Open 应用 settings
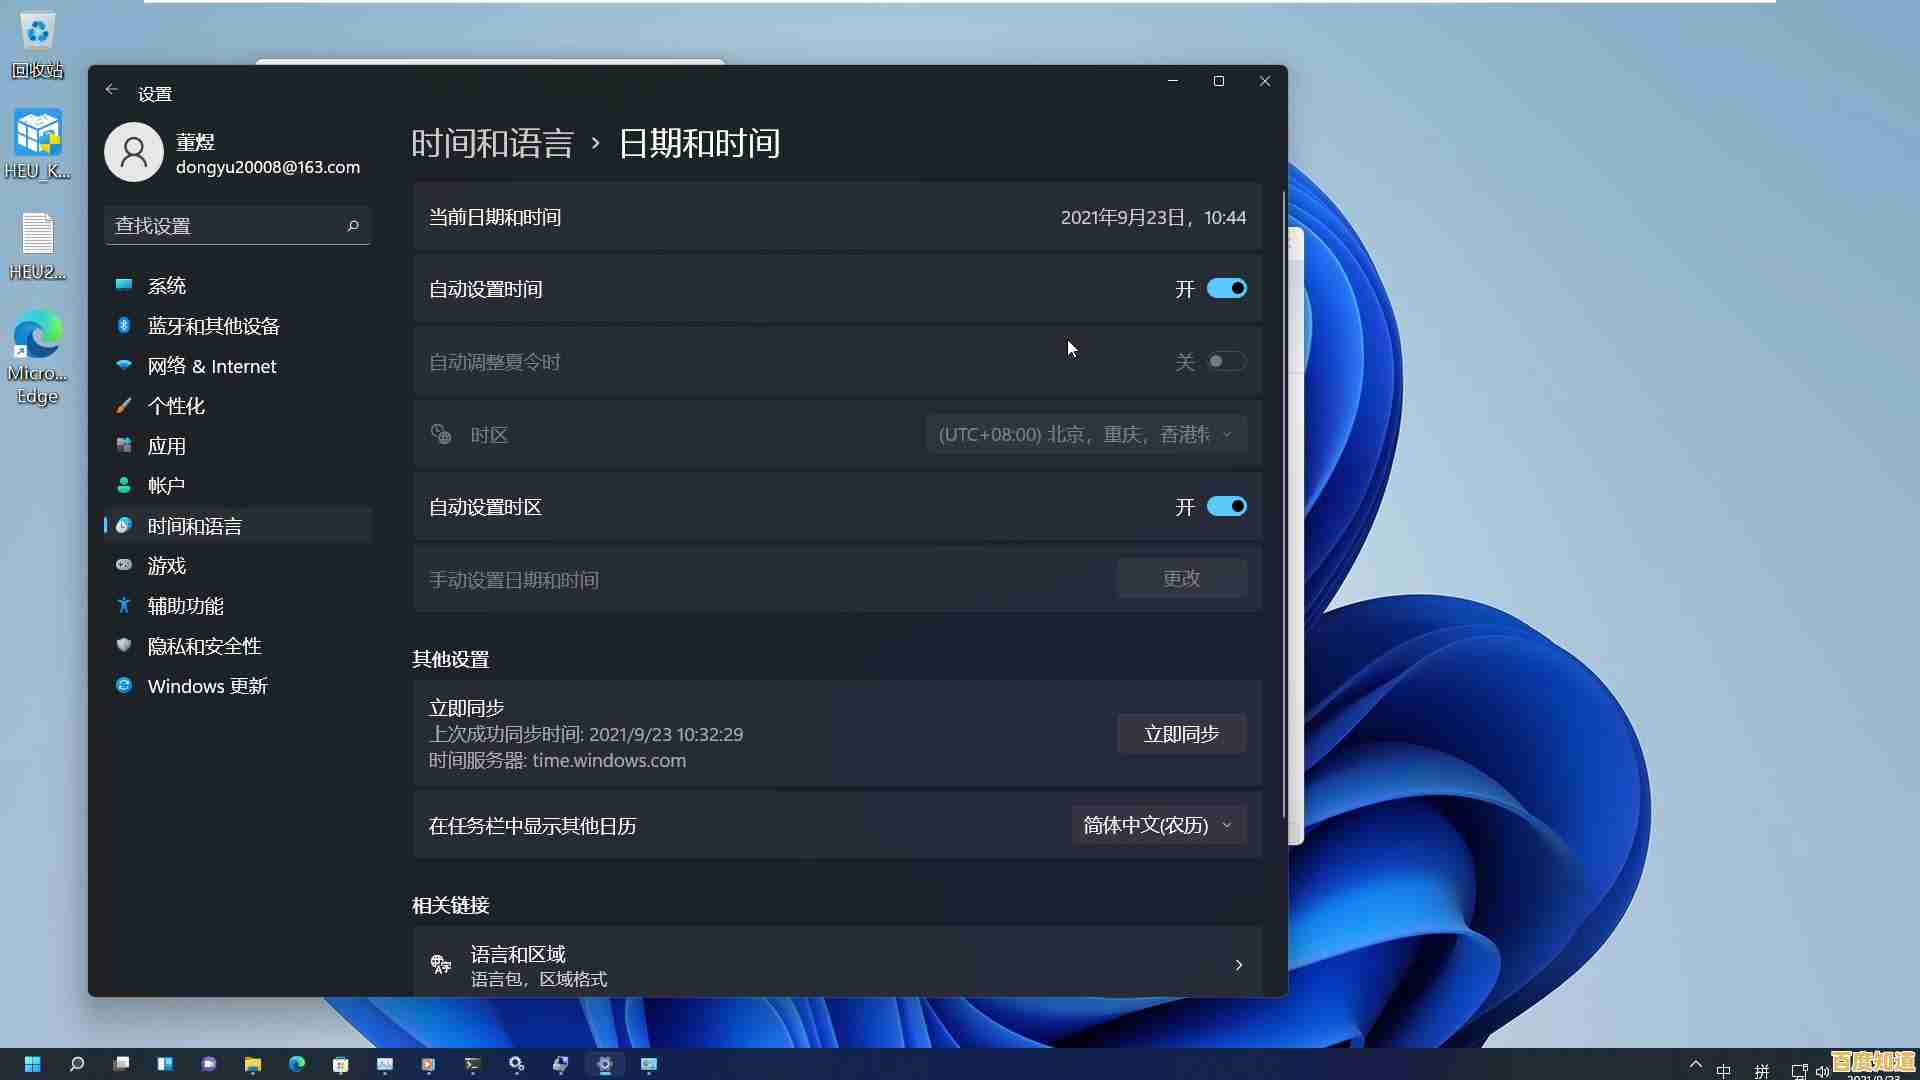 [167, 446]
